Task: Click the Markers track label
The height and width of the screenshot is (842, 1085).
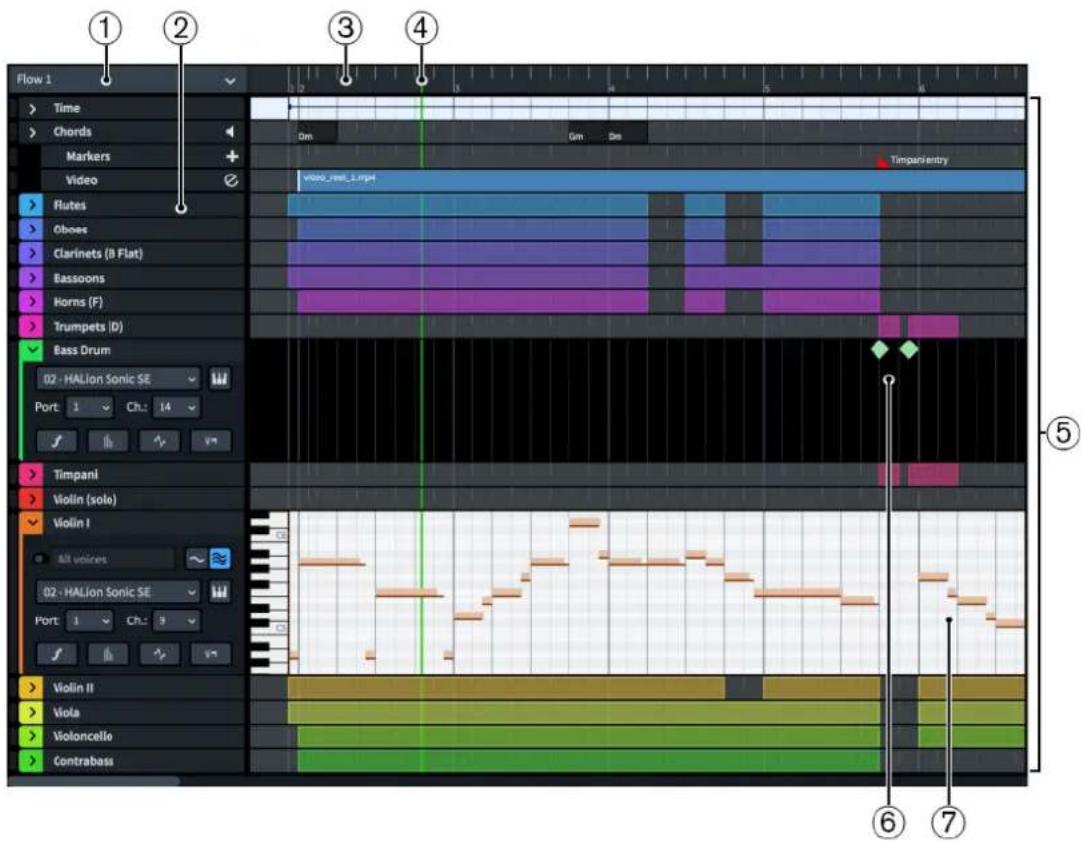Action: click(x=88, y=156)
